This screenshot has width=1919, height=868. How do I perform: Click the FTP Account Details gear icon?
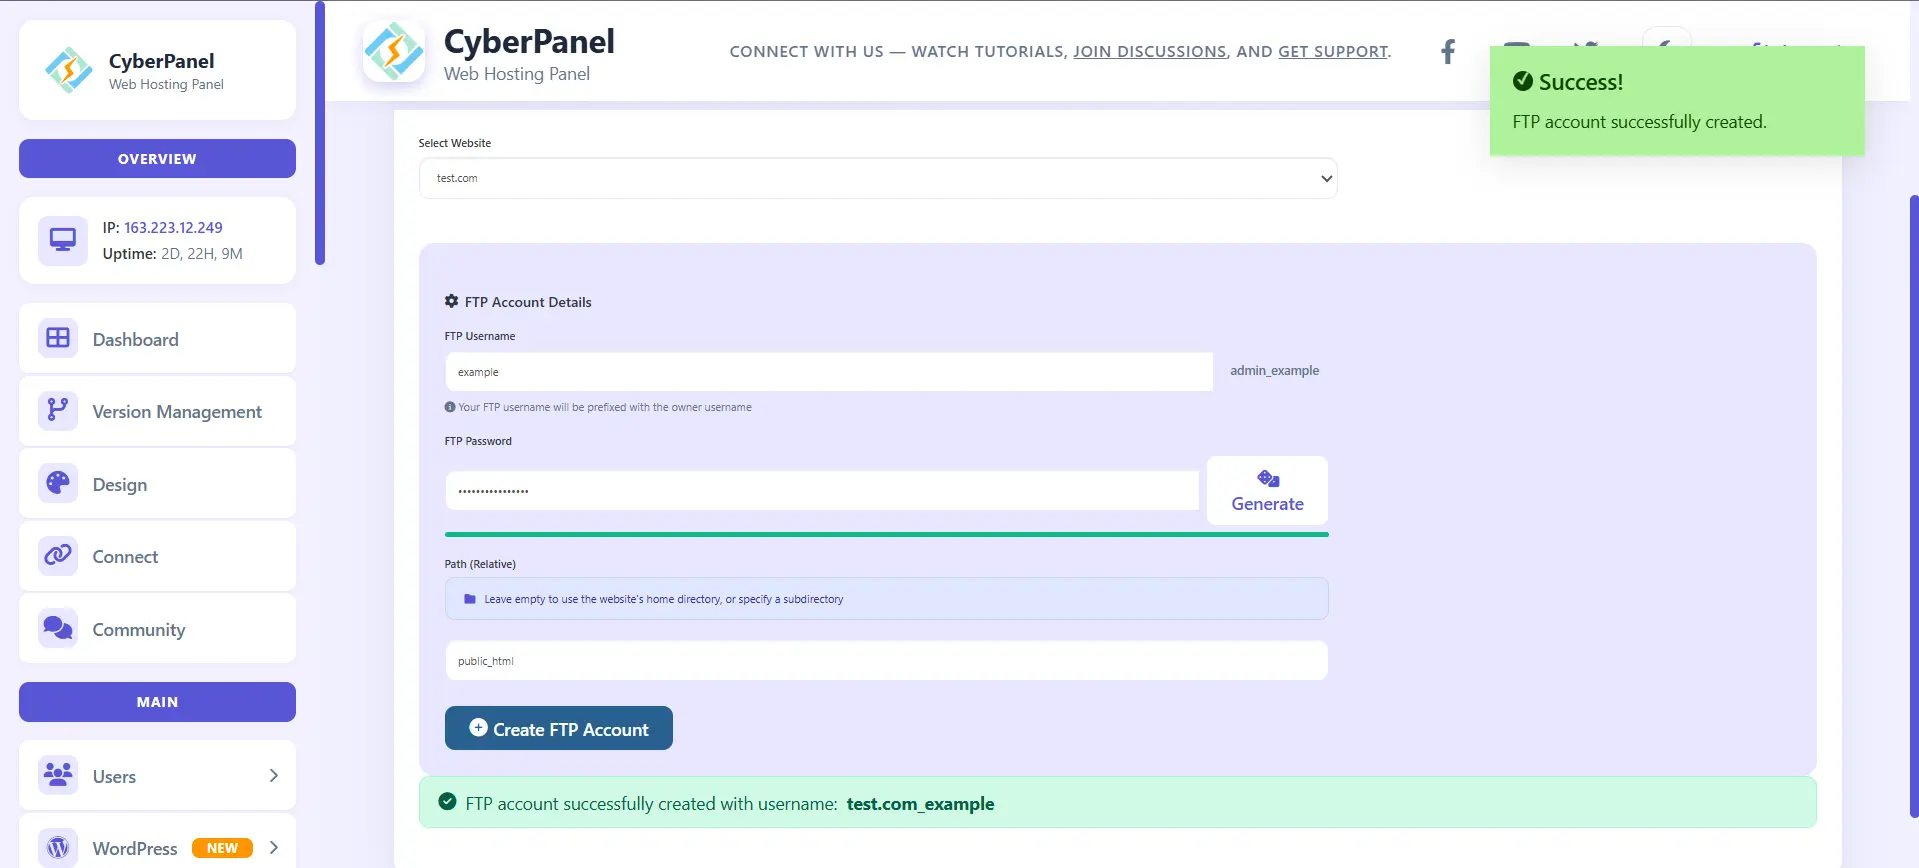[x=452, y=301]
